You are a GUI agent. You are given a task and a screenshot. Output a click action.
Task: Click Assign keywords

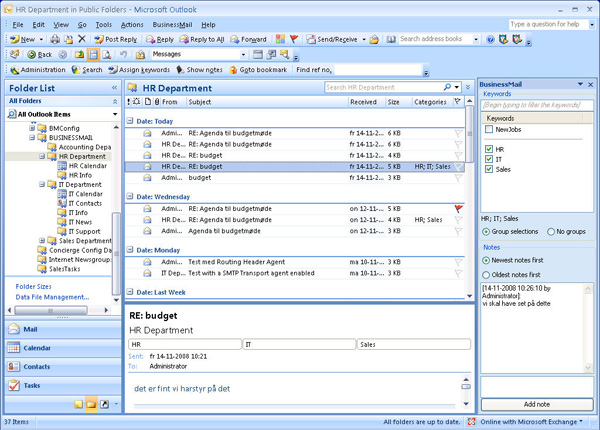click(x=139, y=70)
